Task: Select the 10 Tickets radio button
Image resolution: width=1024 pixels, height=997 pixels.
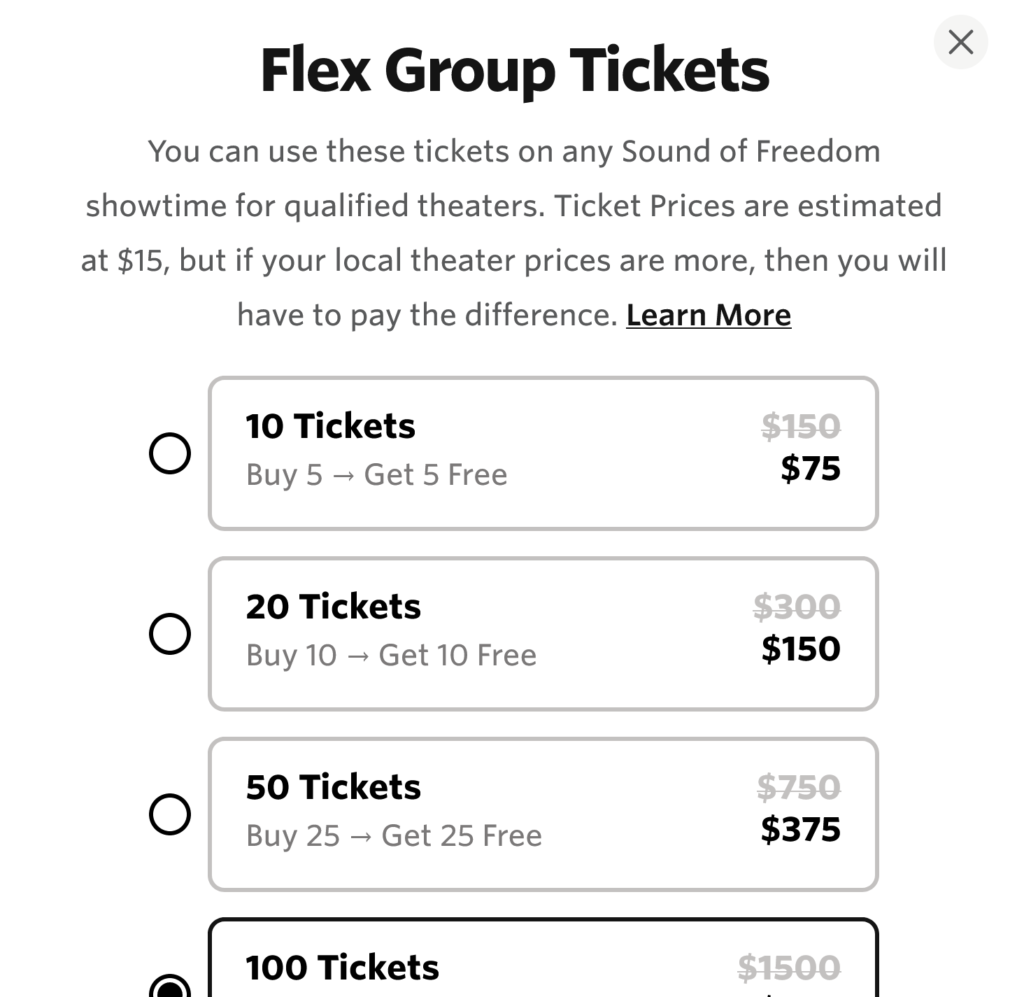Action: click(x=170, y=454)
